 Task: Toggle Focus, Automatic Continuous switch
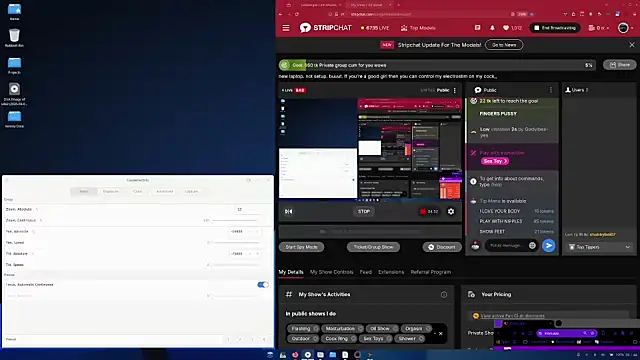[263, 284]
